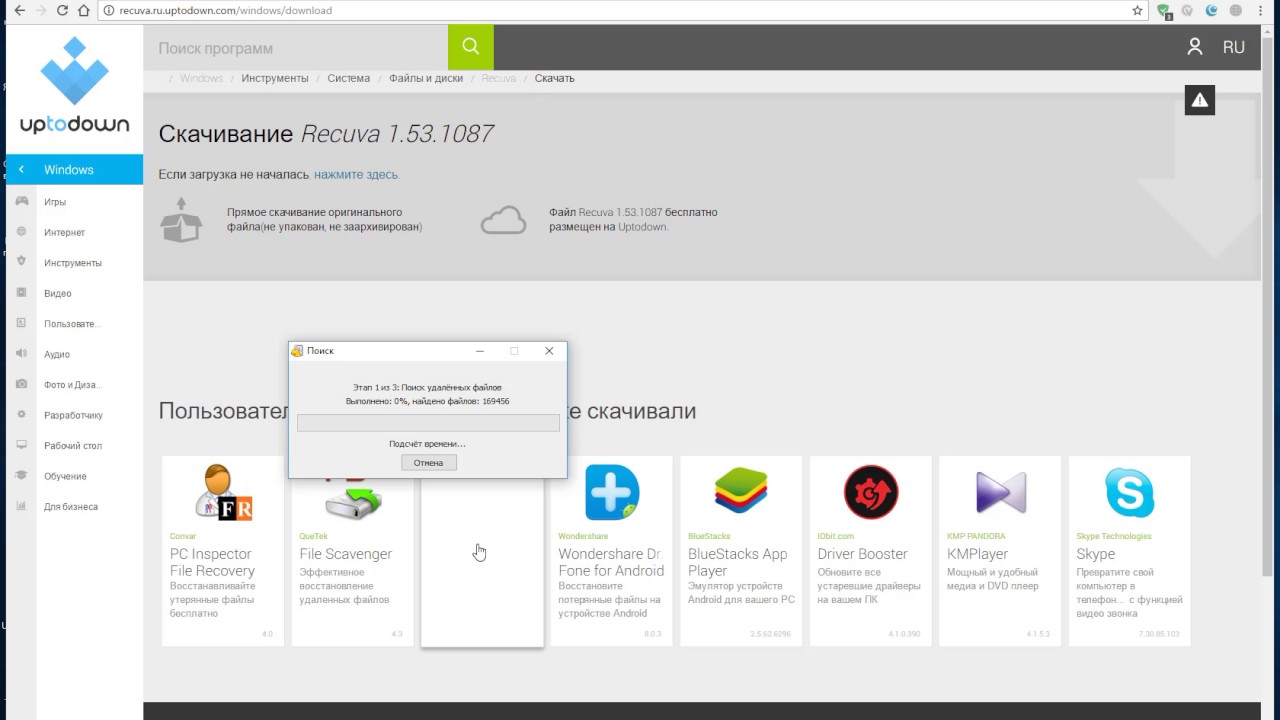
Task: Close the Поиск dialog window
Action: (x=549, y=351)
